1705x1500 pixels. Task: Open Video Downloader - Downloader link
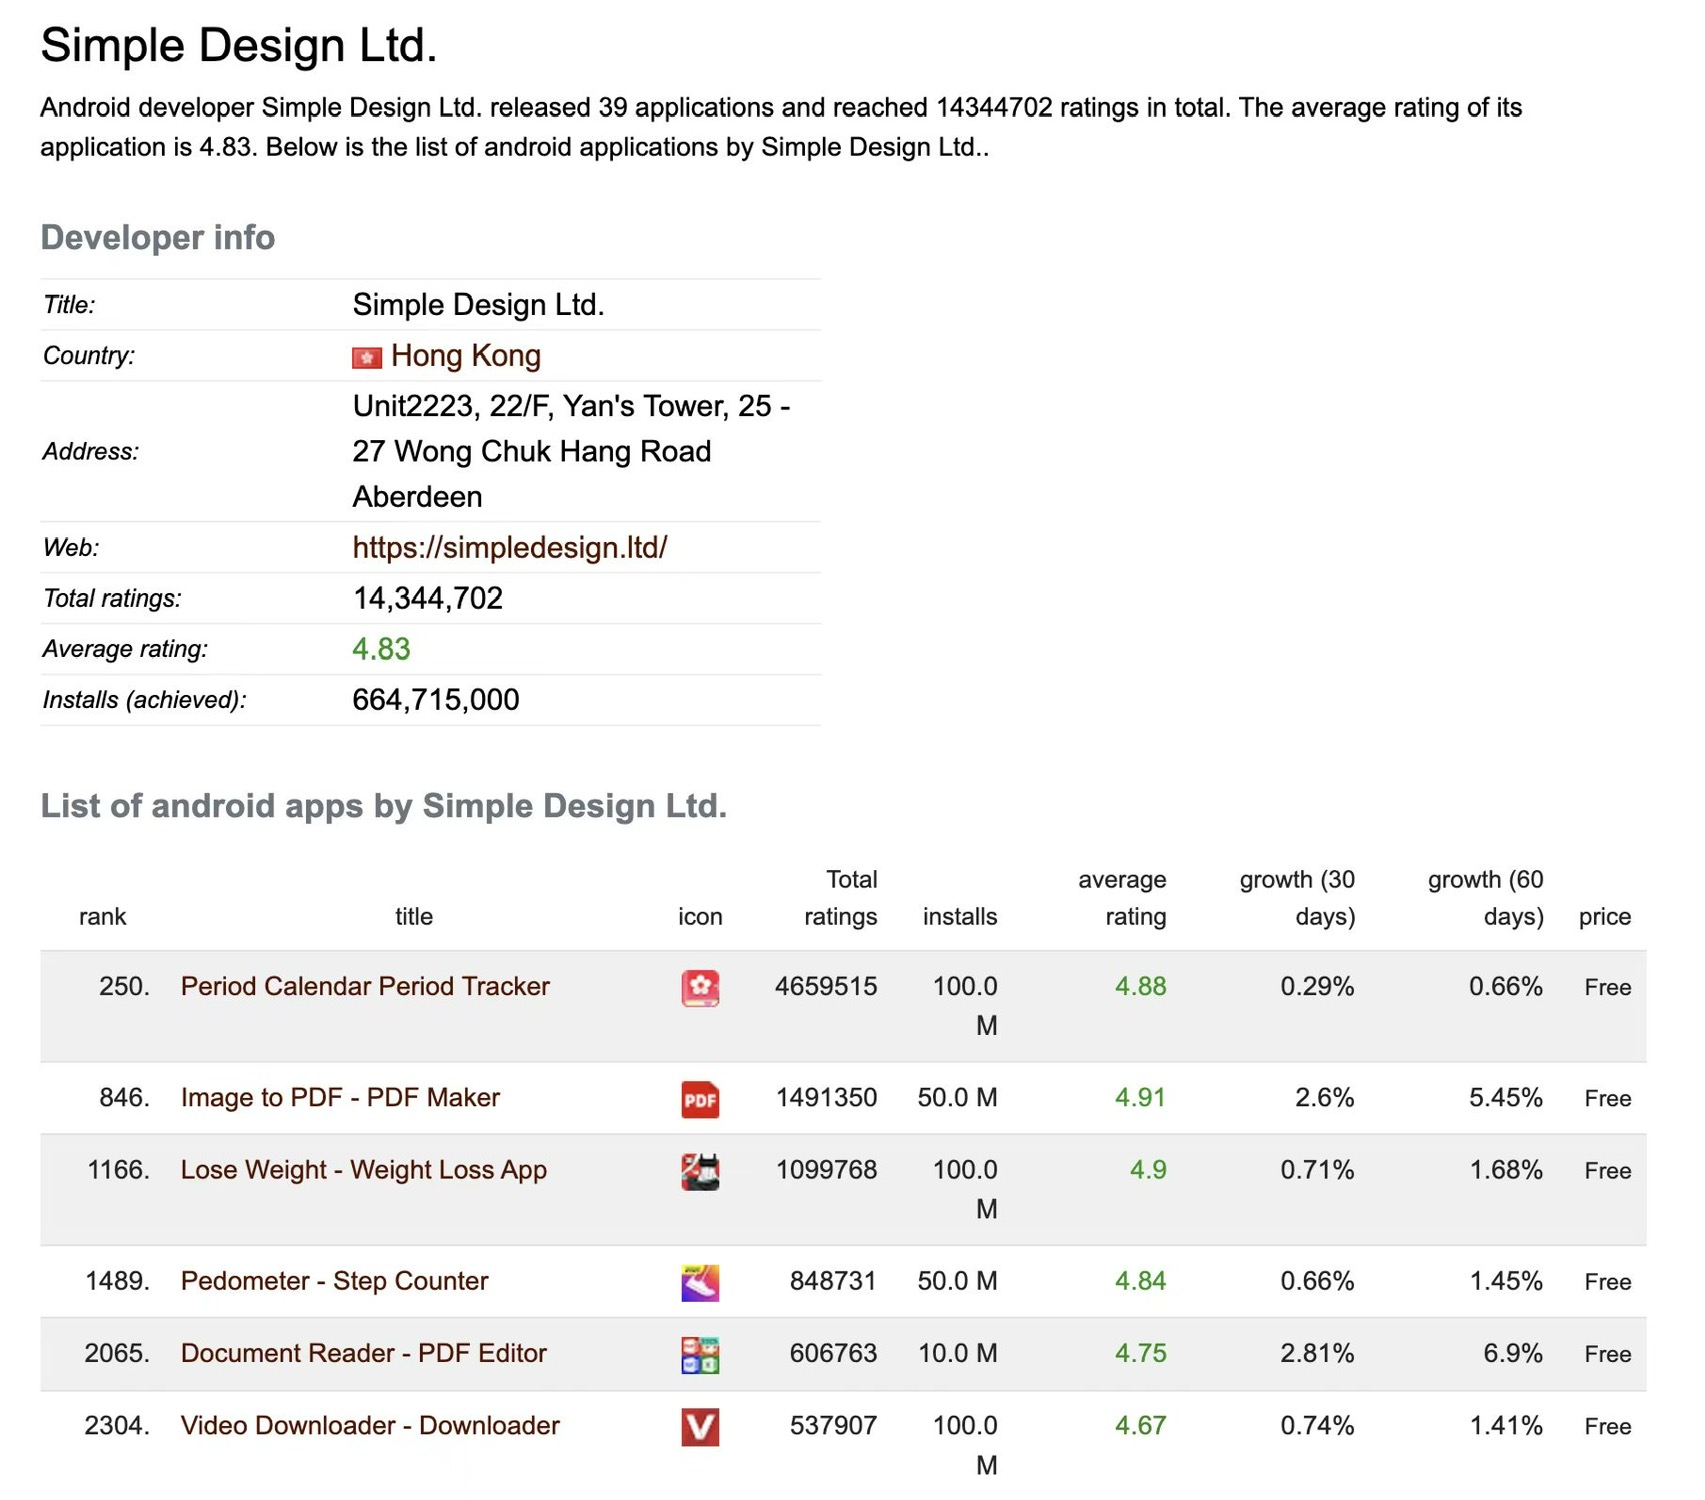(x=370, y=1425)
